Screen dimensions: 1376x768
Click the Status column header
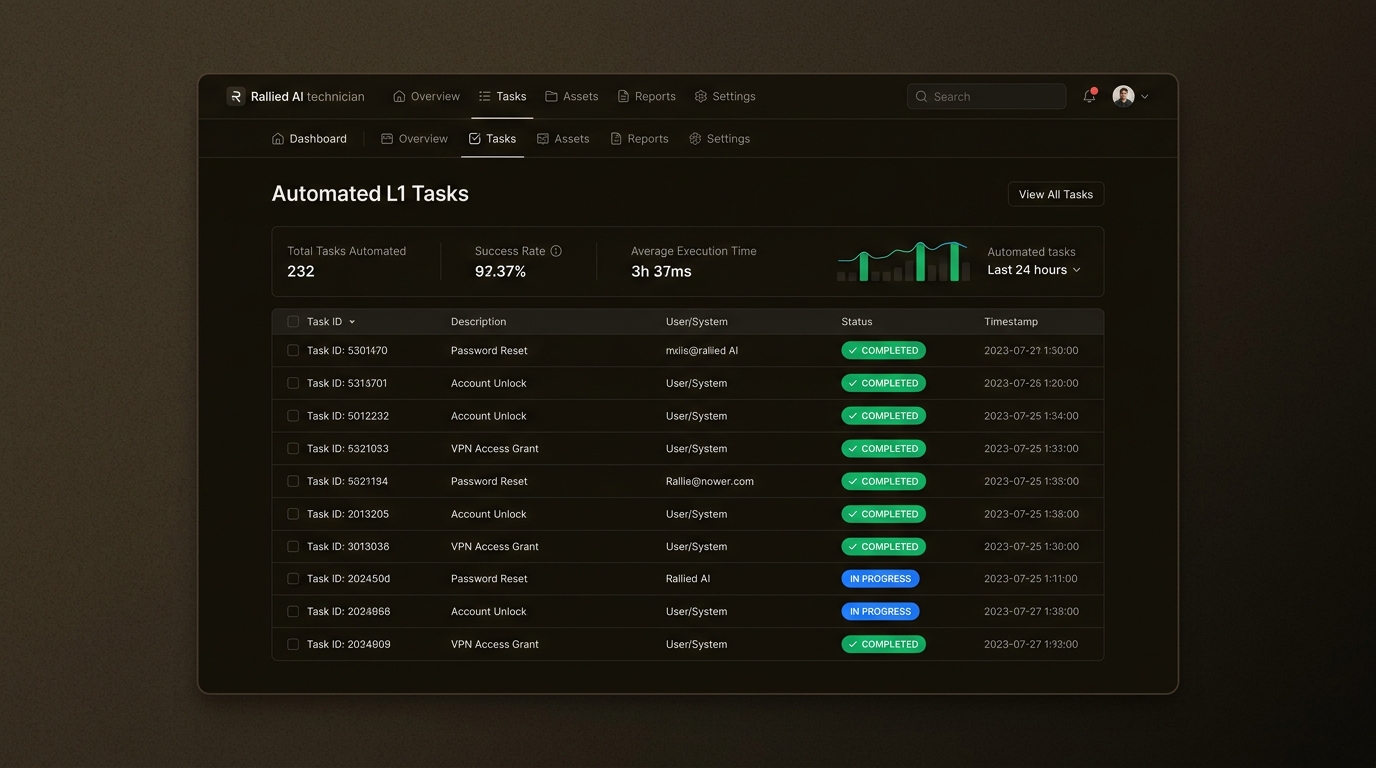857,322
